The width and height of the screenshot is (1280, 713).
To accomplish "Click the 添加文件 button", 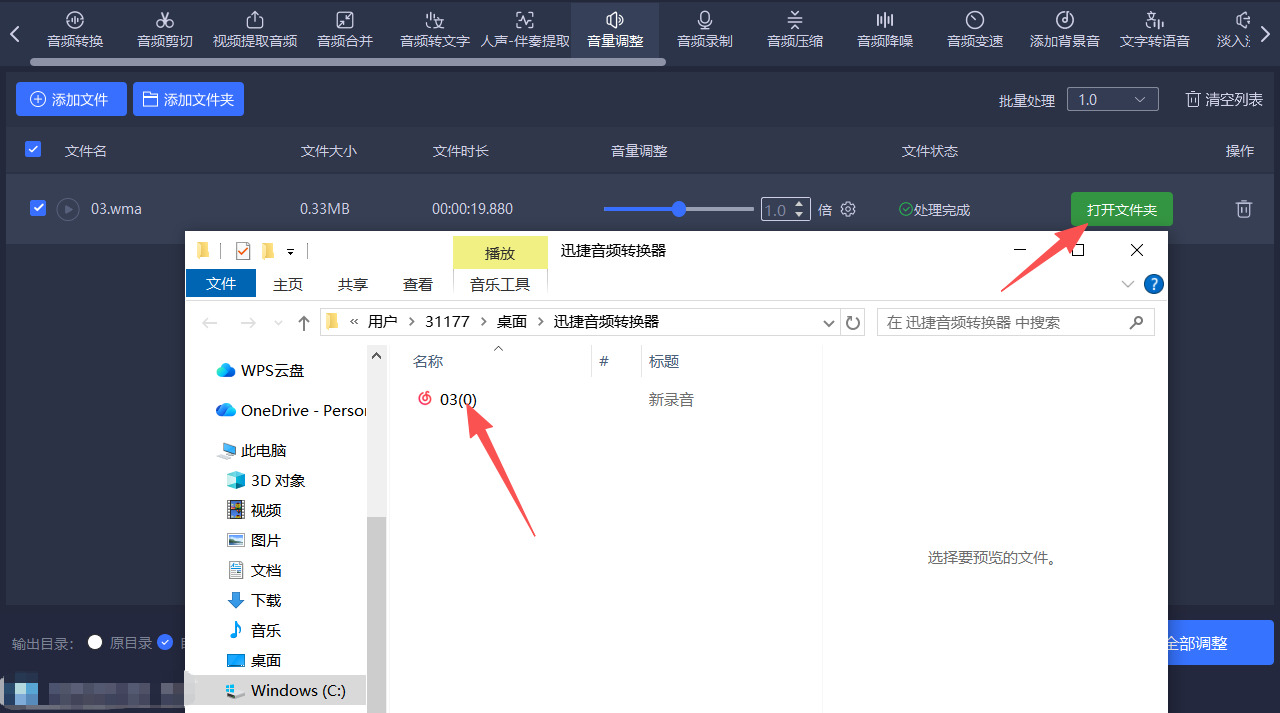I will 71,99.
